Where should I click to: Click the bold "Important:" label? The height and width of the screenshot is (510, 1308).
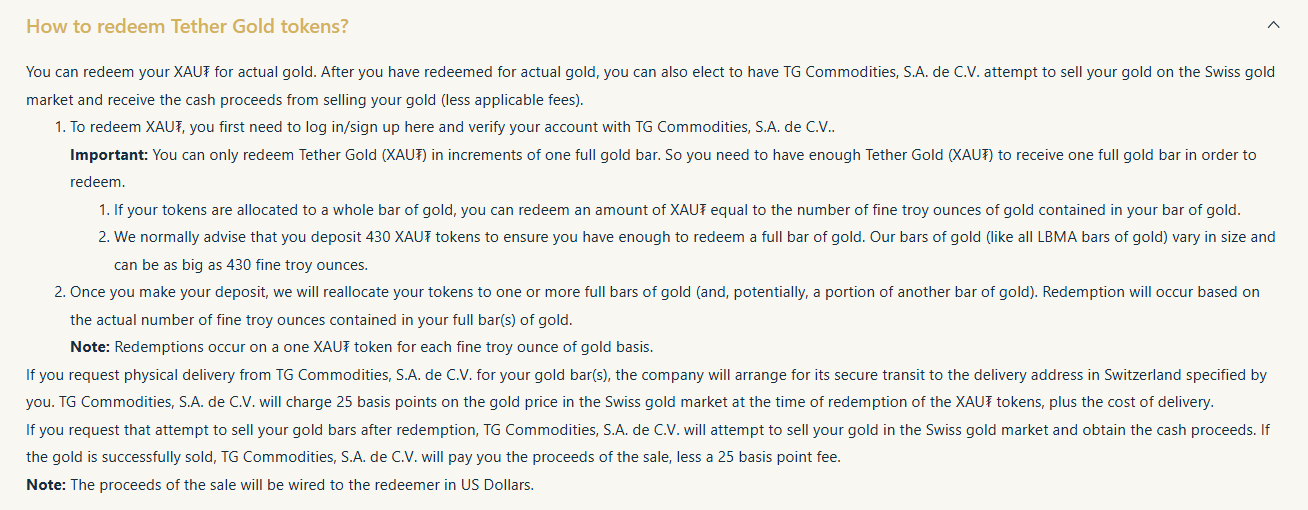108,155
